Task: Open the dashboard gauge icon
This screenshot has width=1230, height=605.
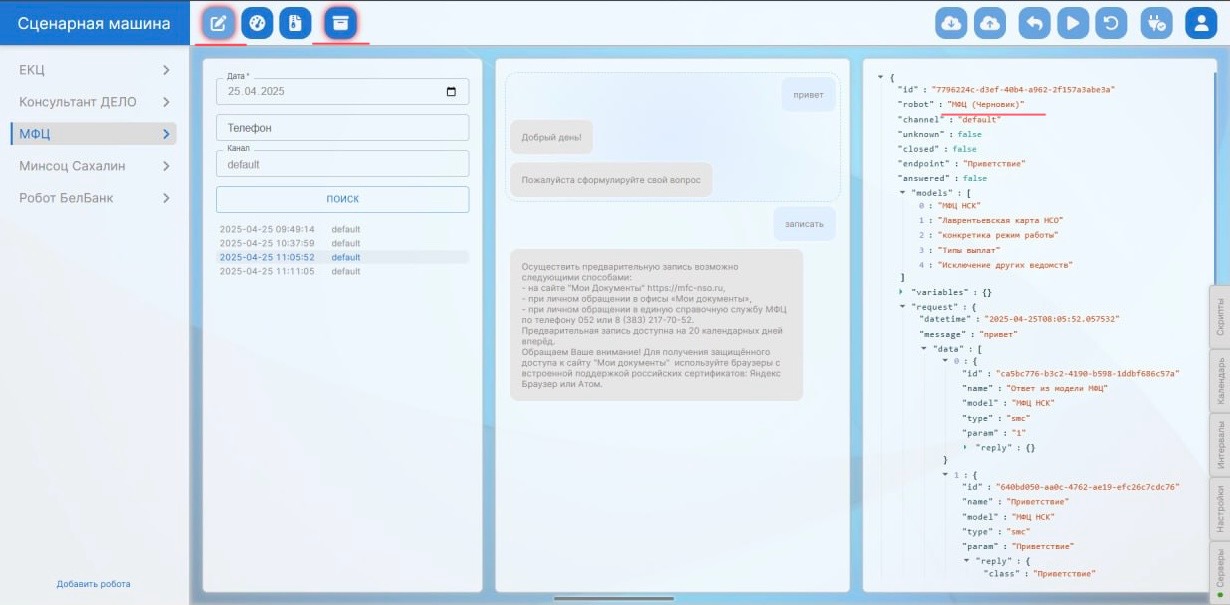Action: coord(257,23)
